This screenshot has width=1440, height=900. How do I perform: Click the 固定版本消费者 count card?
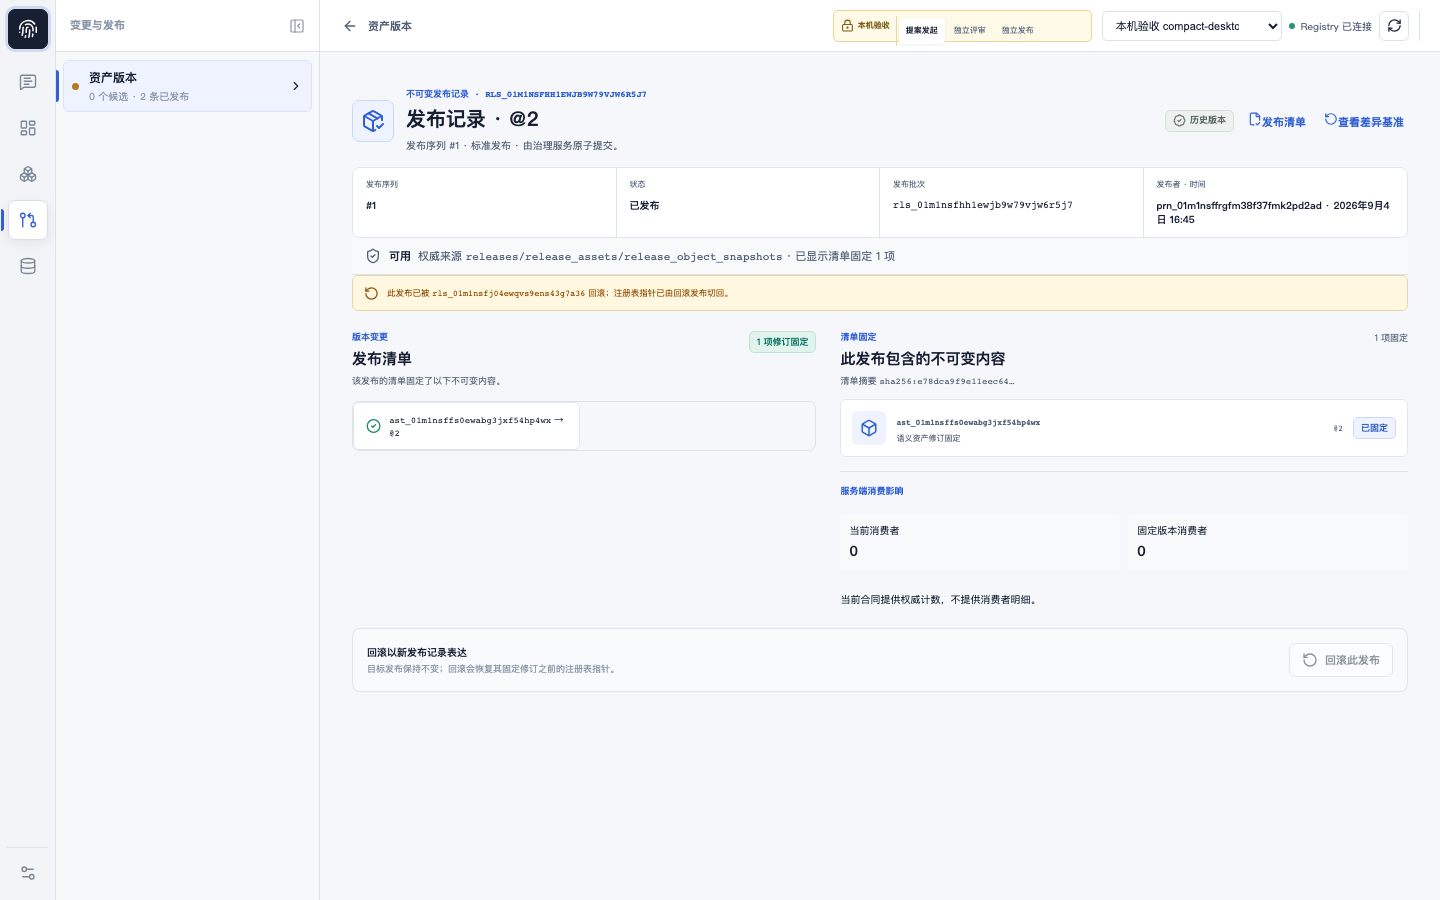coord(1267,542)
